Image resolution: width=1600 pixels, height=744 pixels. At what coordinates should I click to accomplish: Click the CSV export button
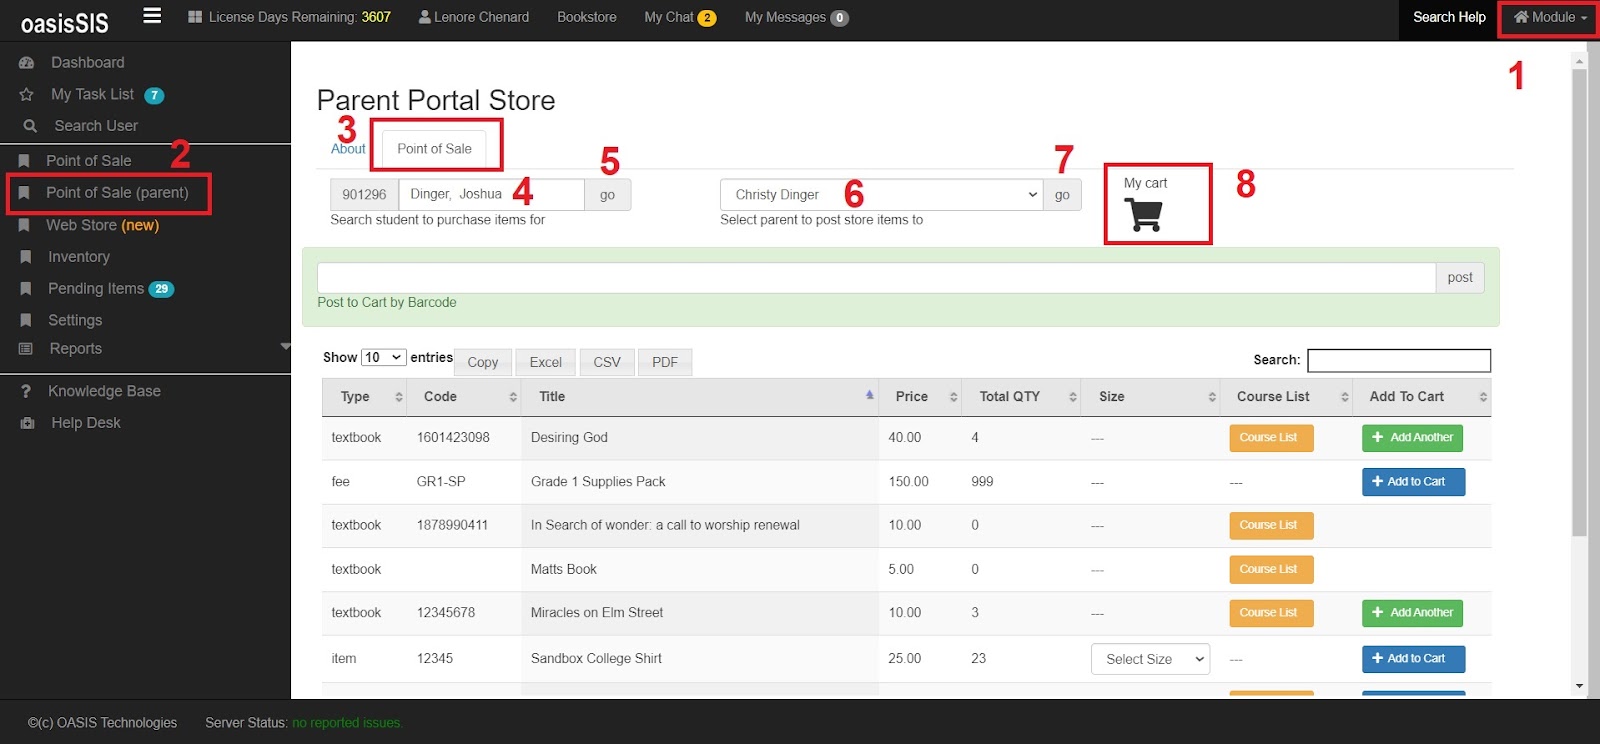click(x=607, y=362)
